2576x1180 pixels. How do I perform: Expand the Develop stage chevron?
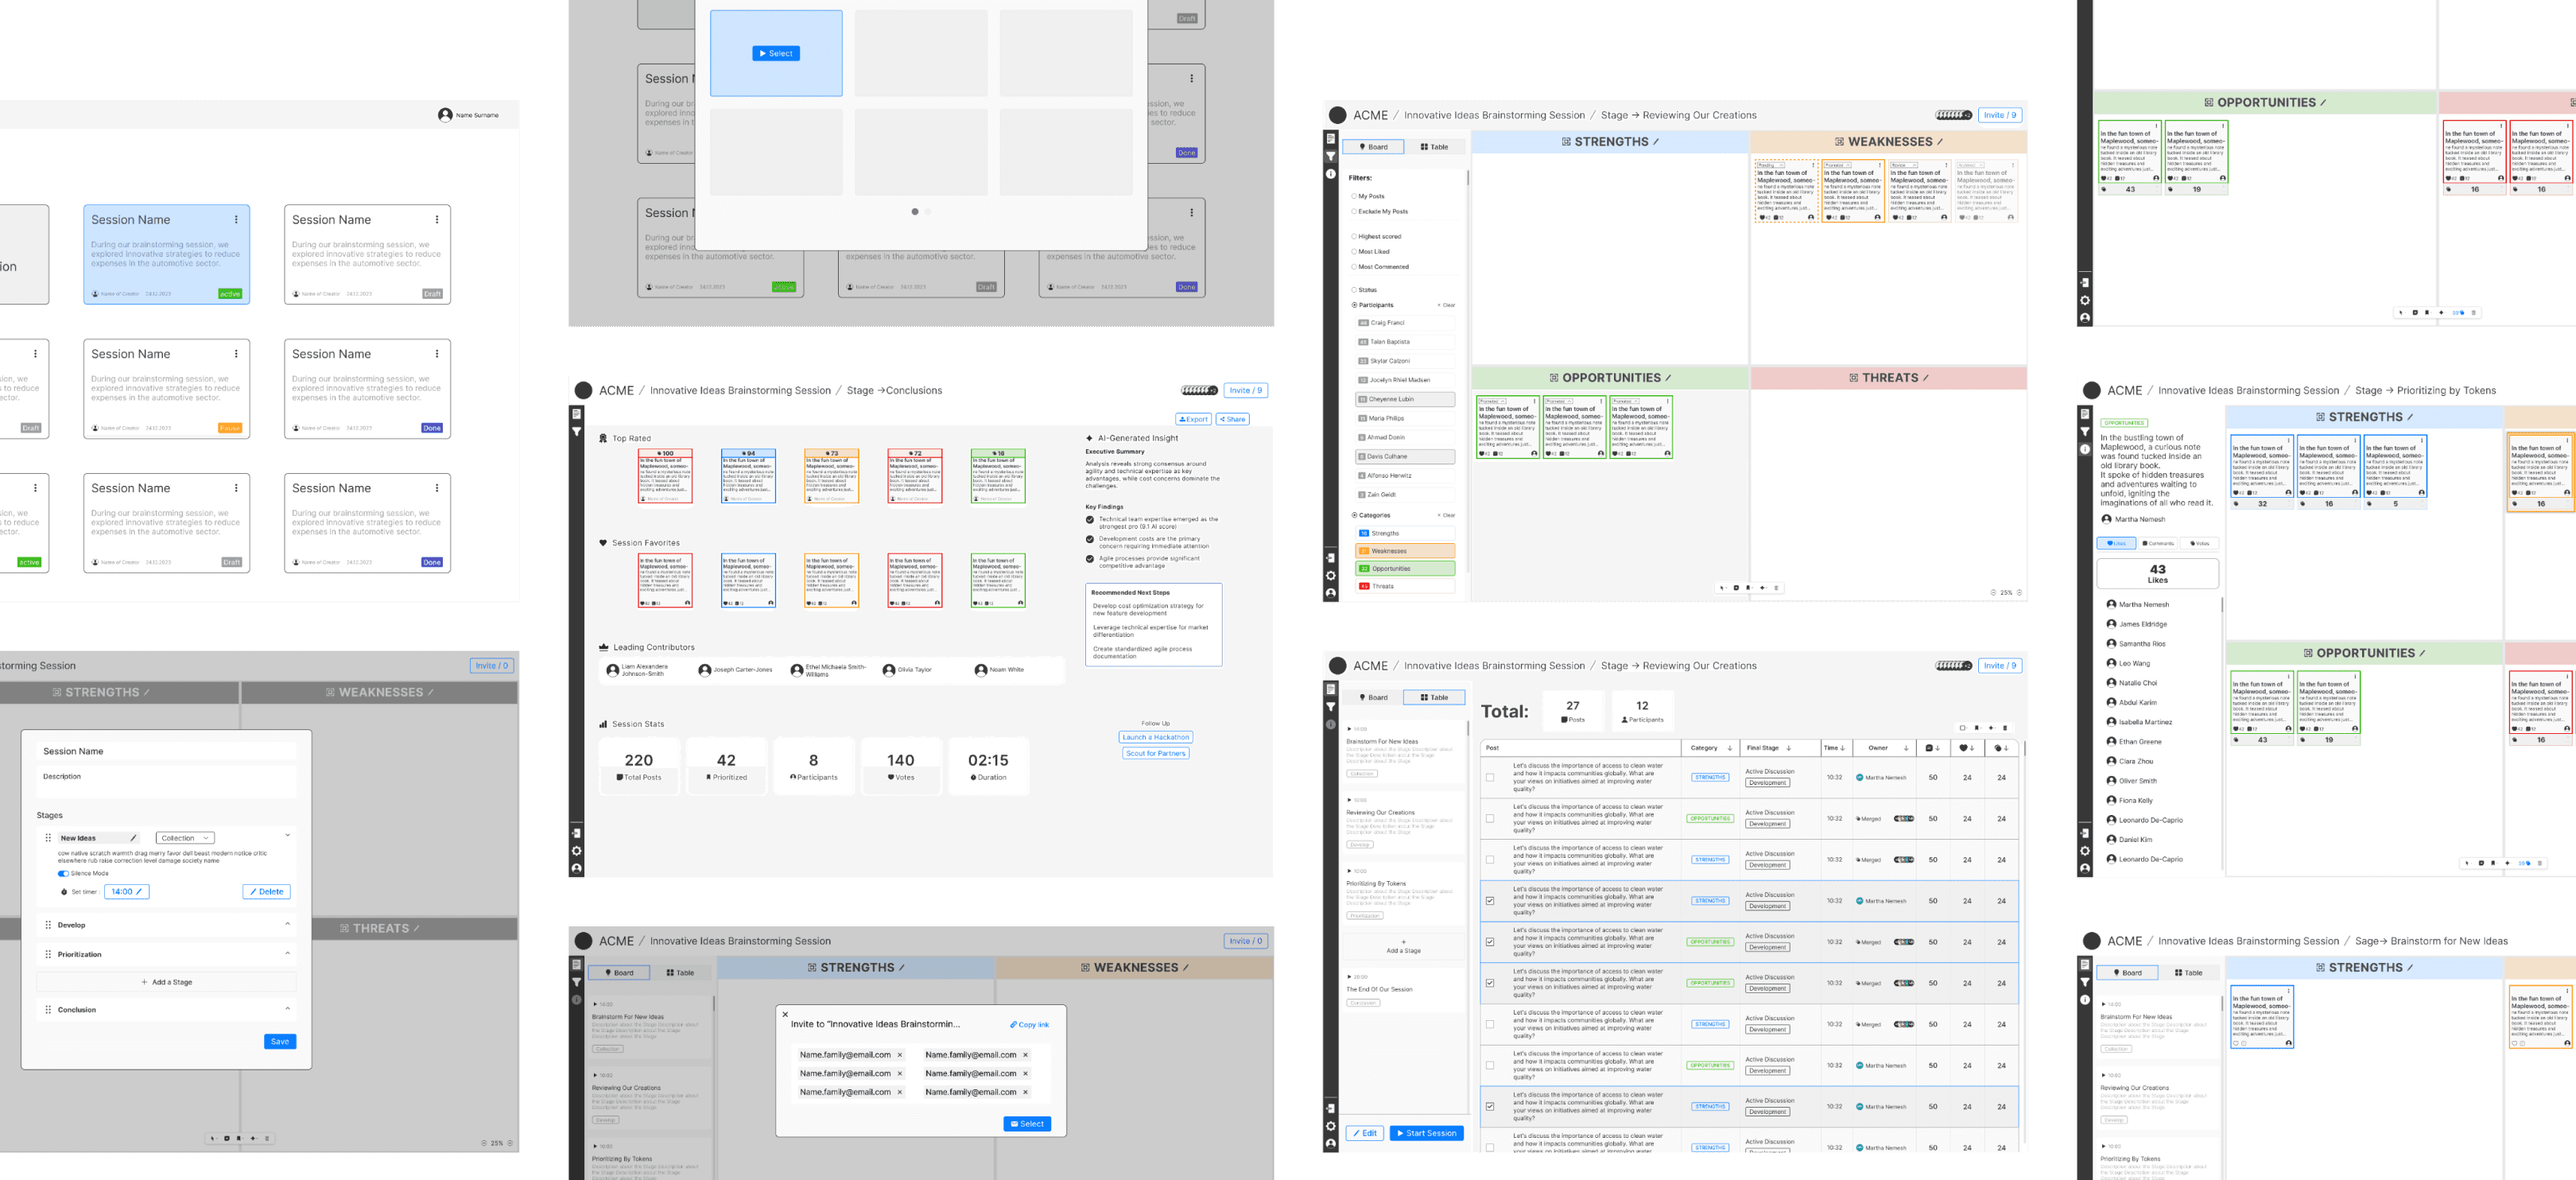287,924
